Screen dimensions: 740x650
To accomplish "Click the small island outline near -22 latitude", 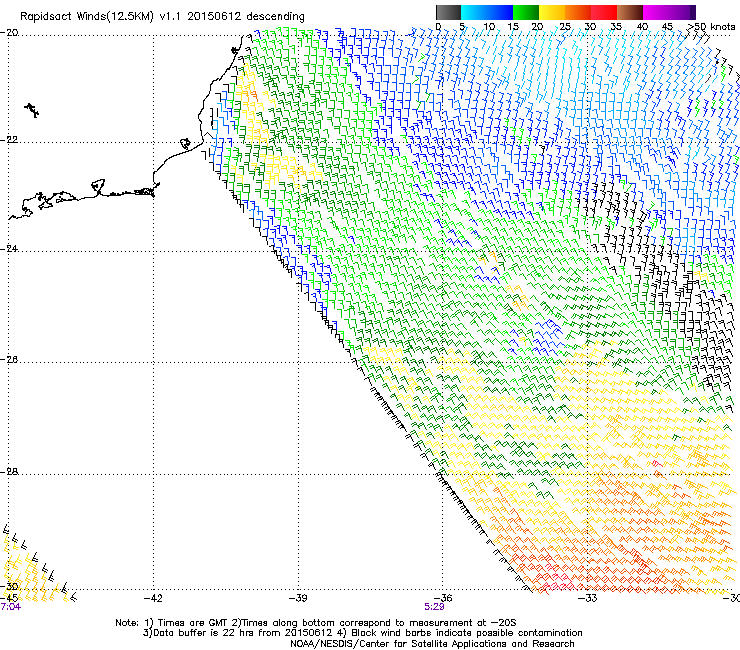I will click(x=185, y=143).
